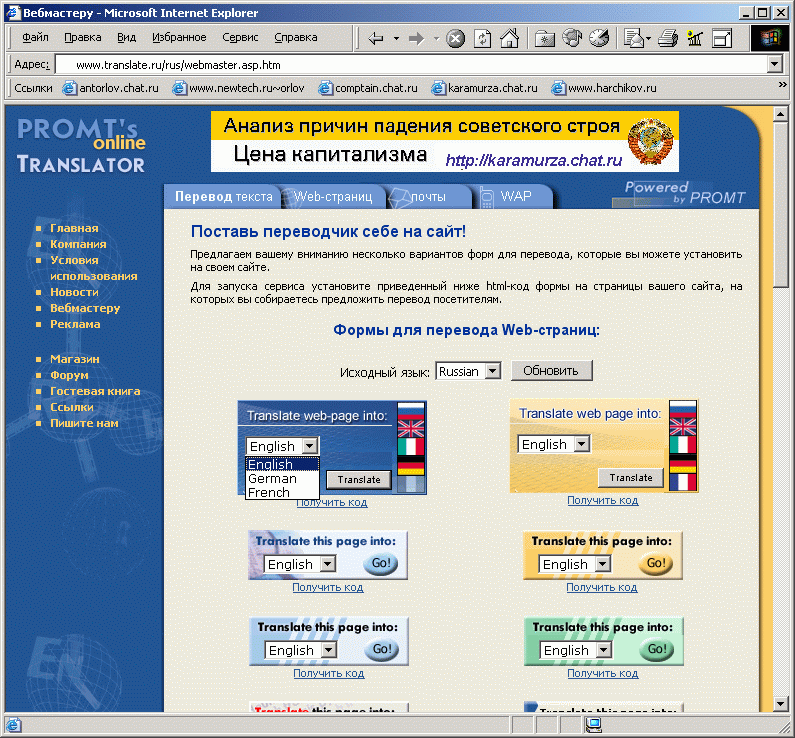Switch to почты tab

428,197
